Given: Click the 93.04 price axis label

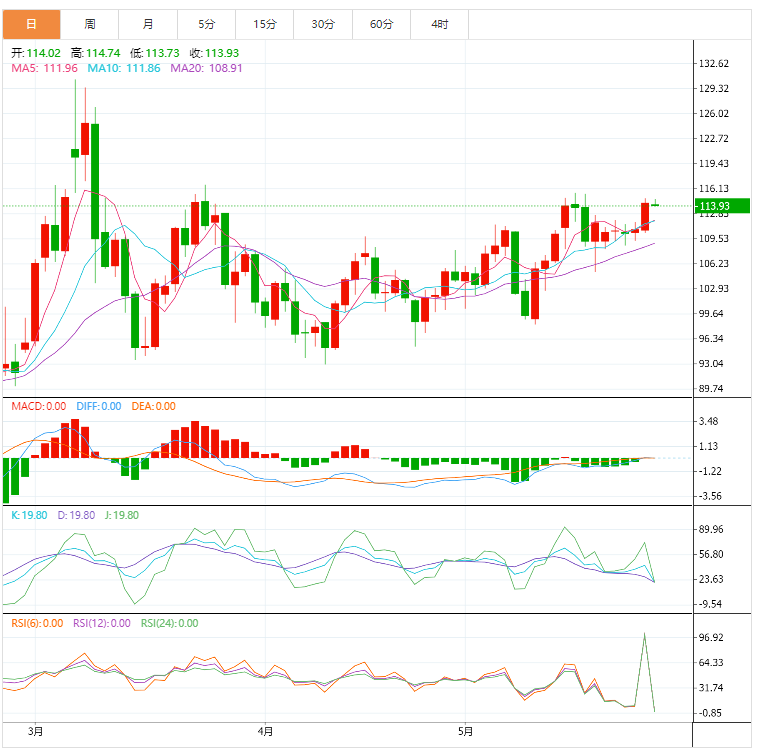Looking at the screenshot, I should coord(711,363).
